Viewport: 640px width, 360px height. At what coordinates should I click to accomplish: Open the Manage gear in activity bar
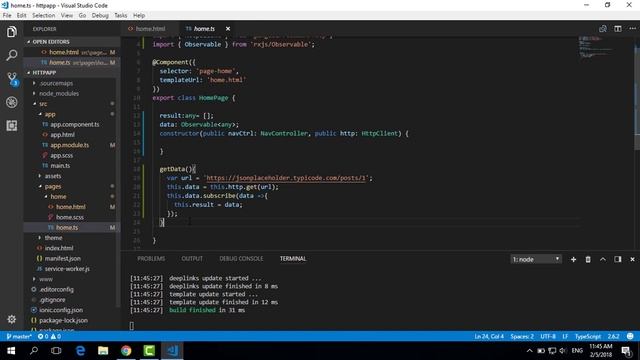11,319
